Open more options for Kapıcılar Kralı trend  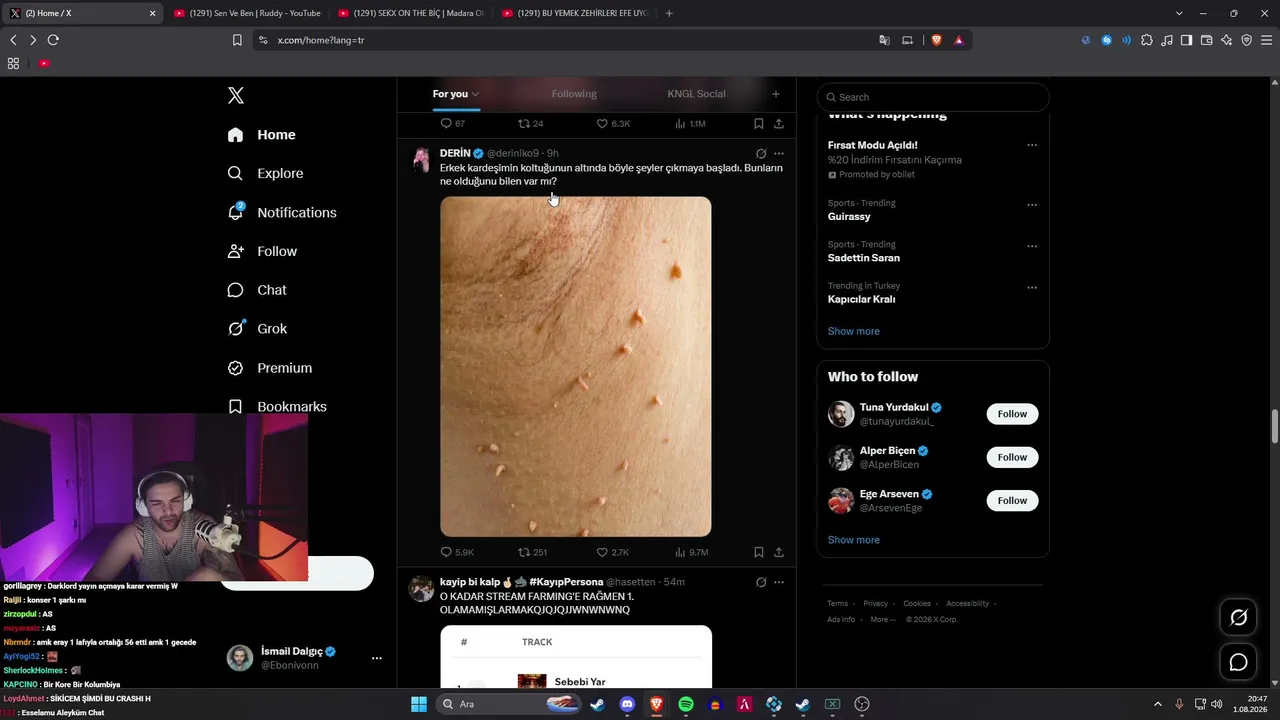(1032, 288)
